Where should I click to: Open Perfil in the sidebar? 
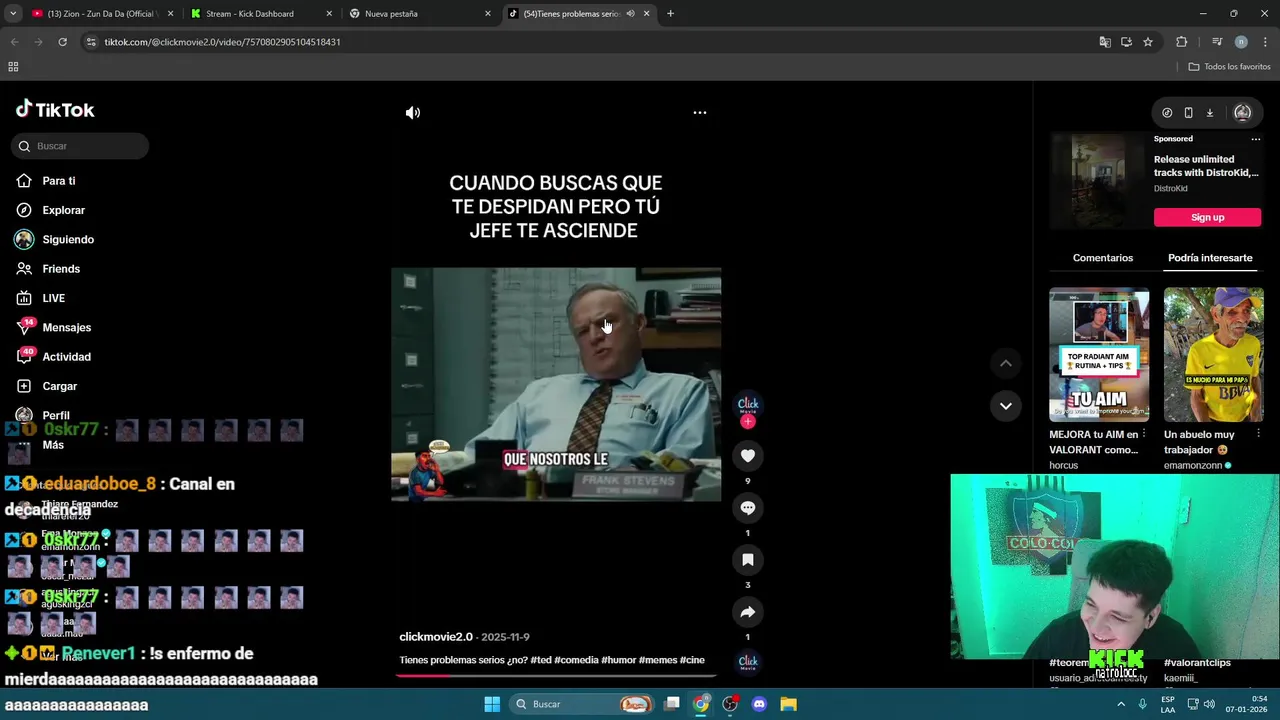[x=55, y=415]
